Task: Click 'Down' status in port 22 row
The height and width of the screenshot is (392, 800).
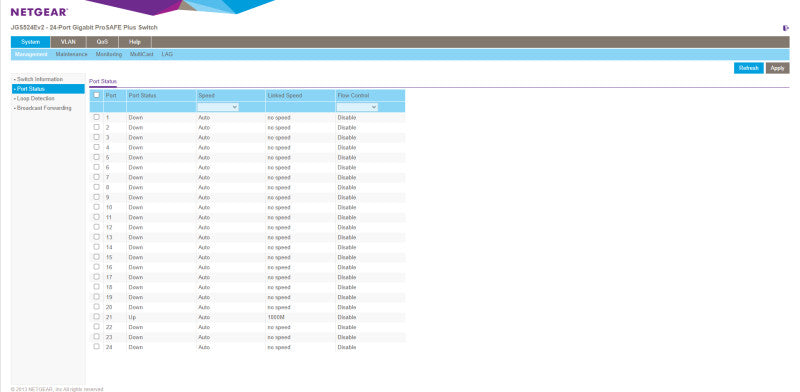Action: [136, 327]
